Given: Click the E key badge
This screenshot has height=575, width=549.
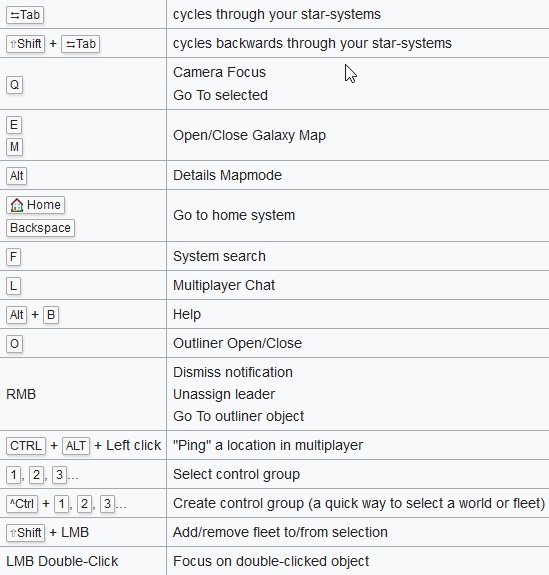Looking at the screenshot, I should pos(14,125).
